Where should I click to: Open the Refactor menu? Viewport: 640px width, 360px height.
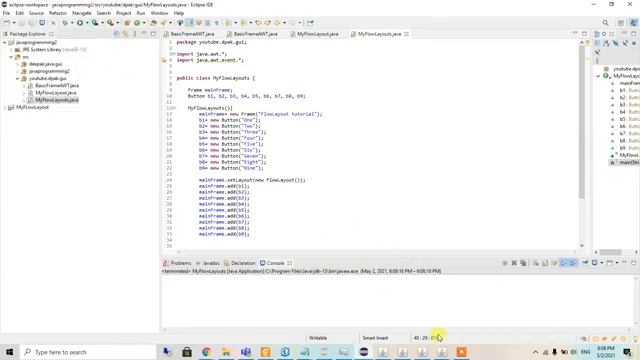click(58, 13)
